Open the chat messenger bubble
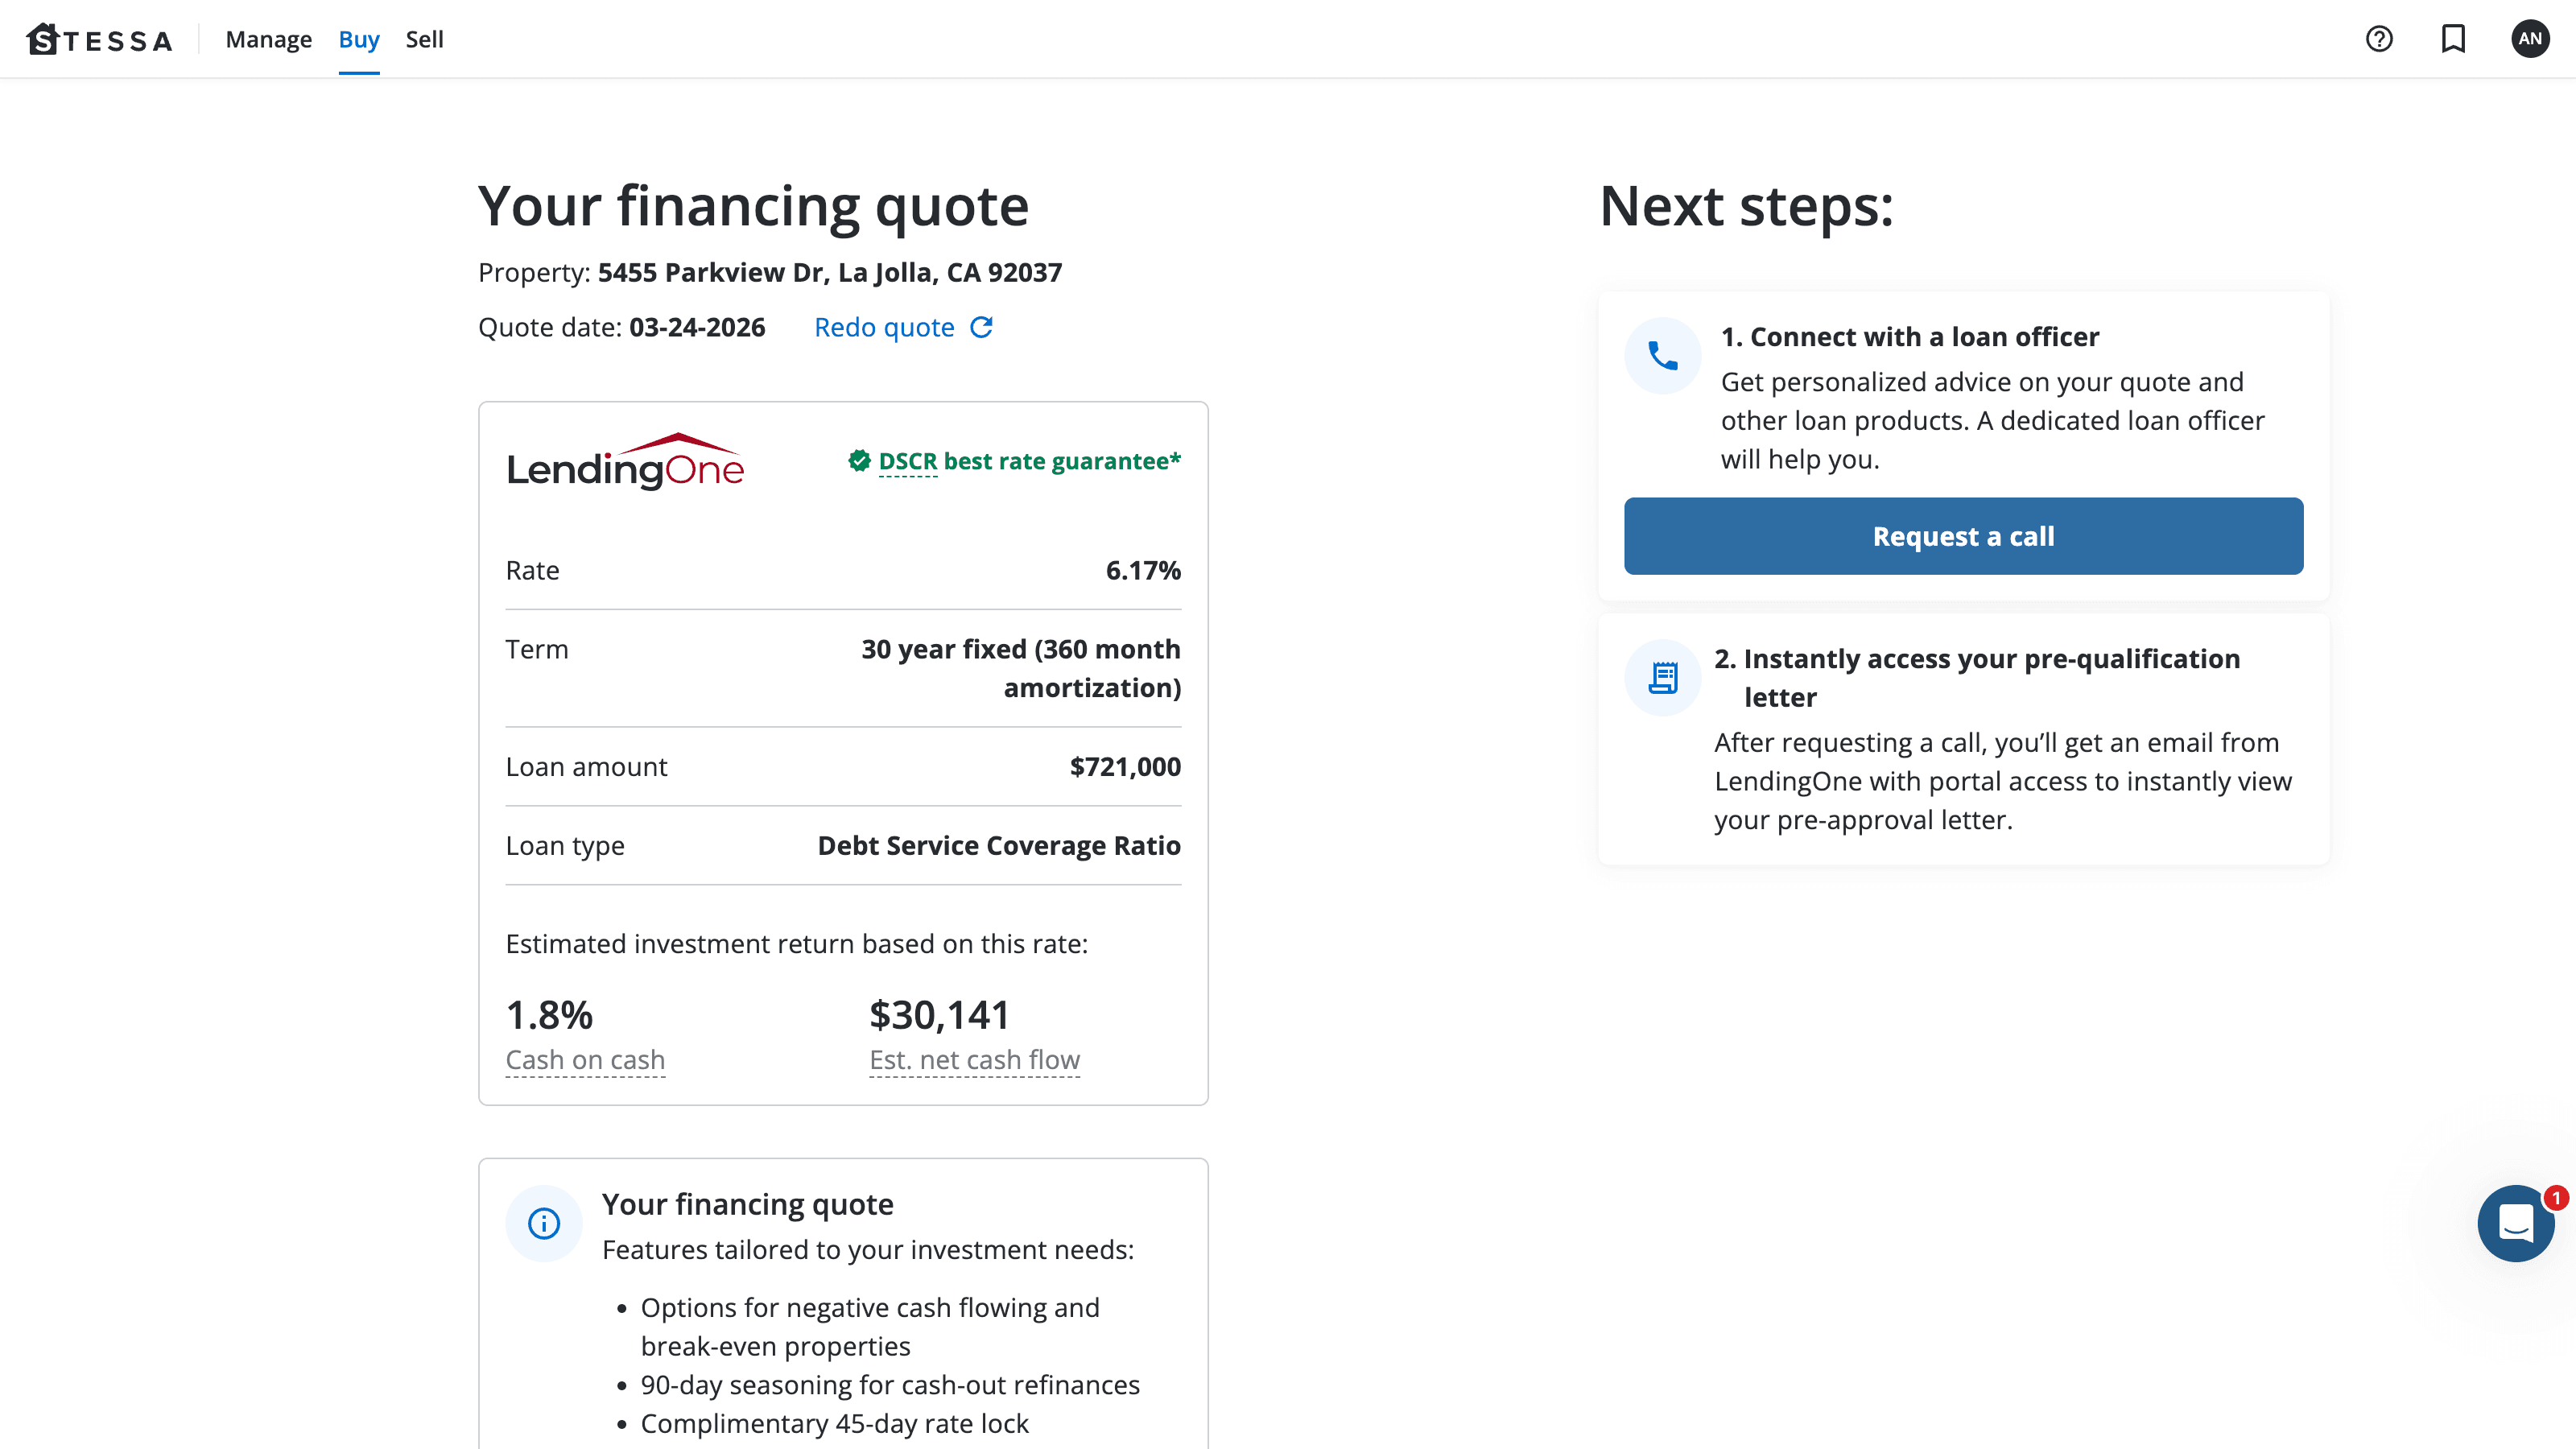This screenshot has width=2576, height=1449. coord(2517,1223)
